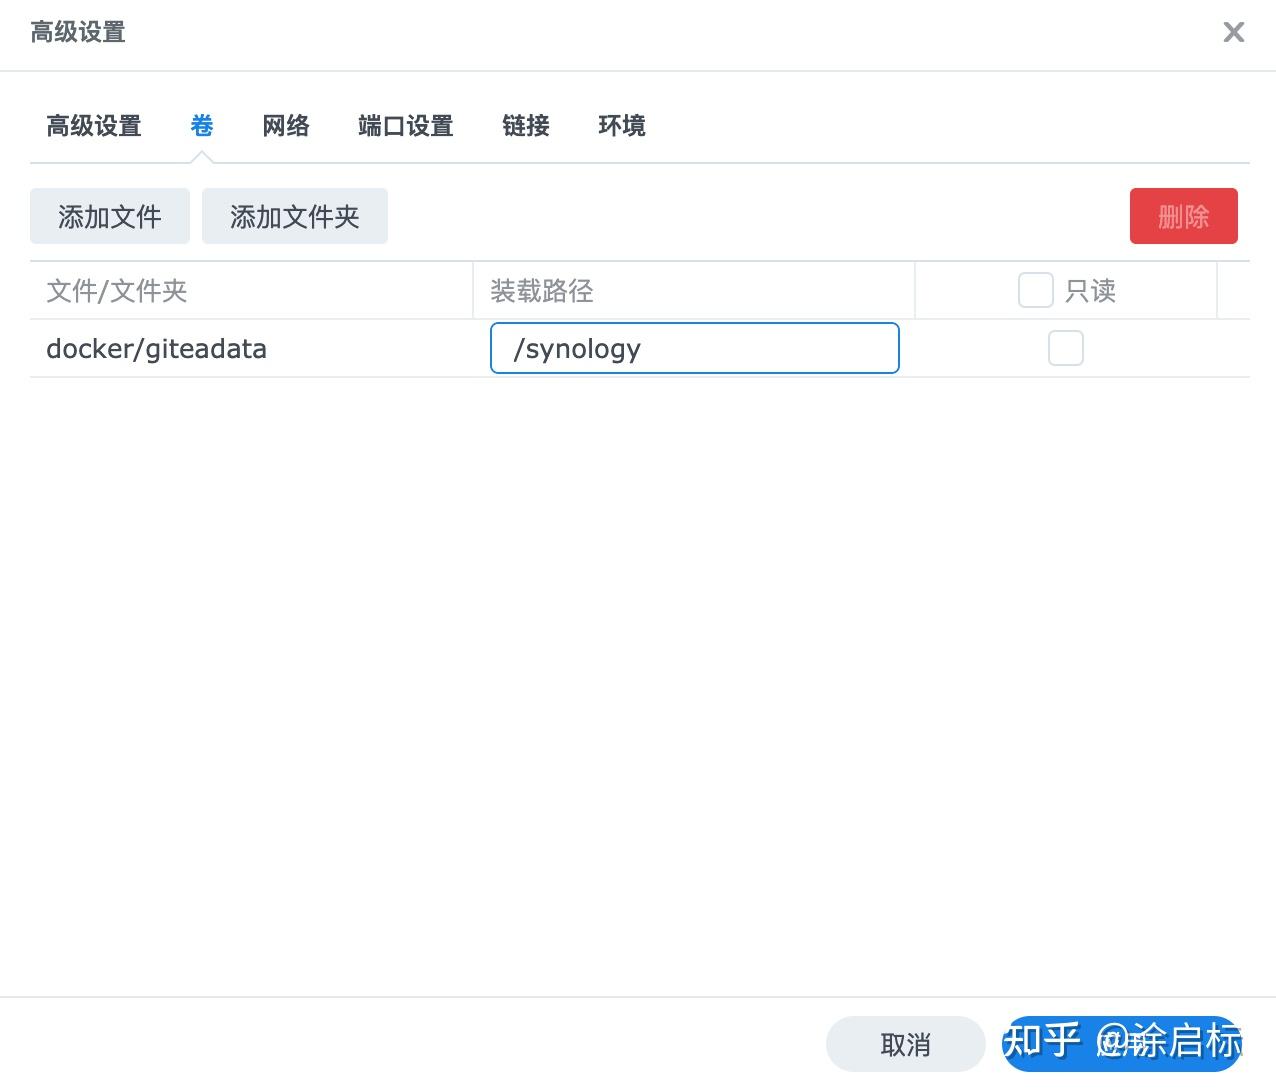Click the 取消 button
1276x1092 pixels.
904,1043
